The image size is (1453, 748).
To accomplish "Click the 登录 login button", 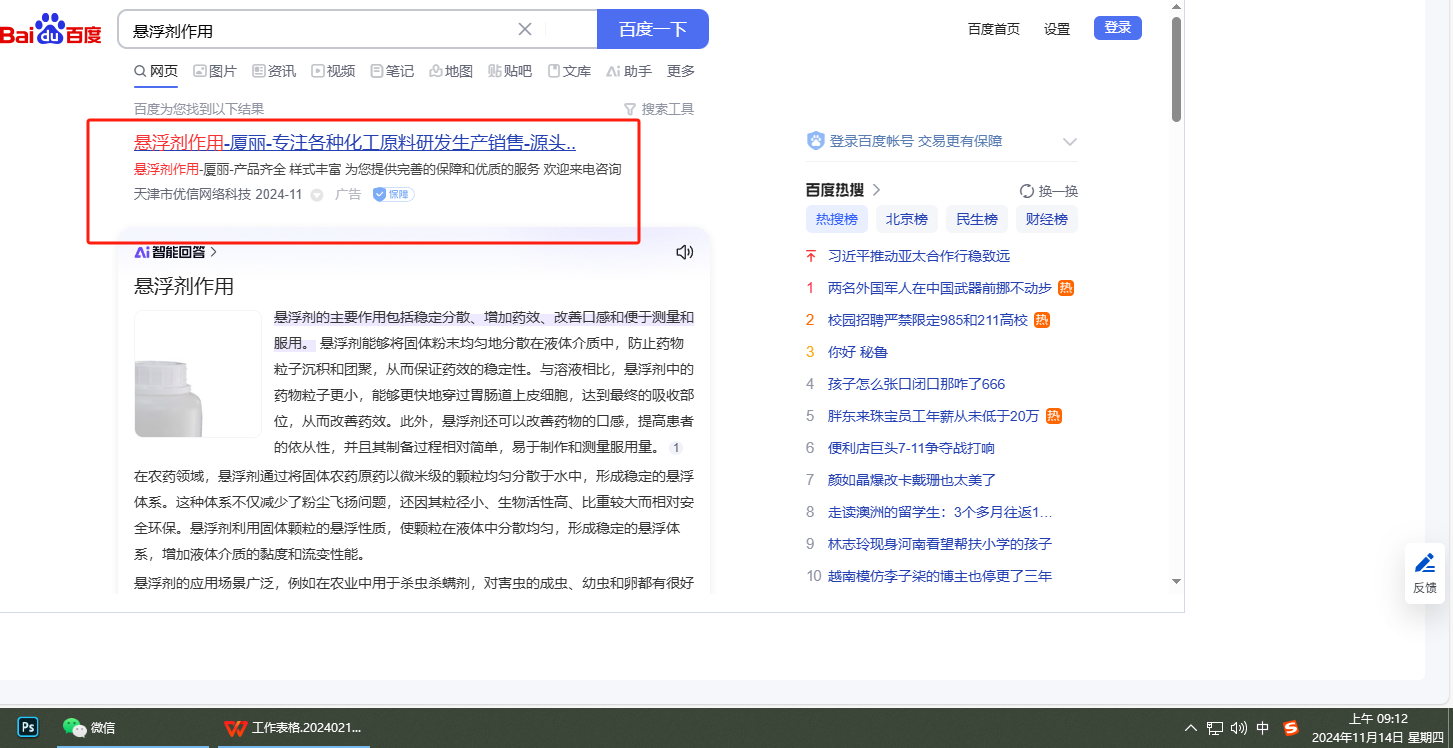I will (x=1117, y=28).
